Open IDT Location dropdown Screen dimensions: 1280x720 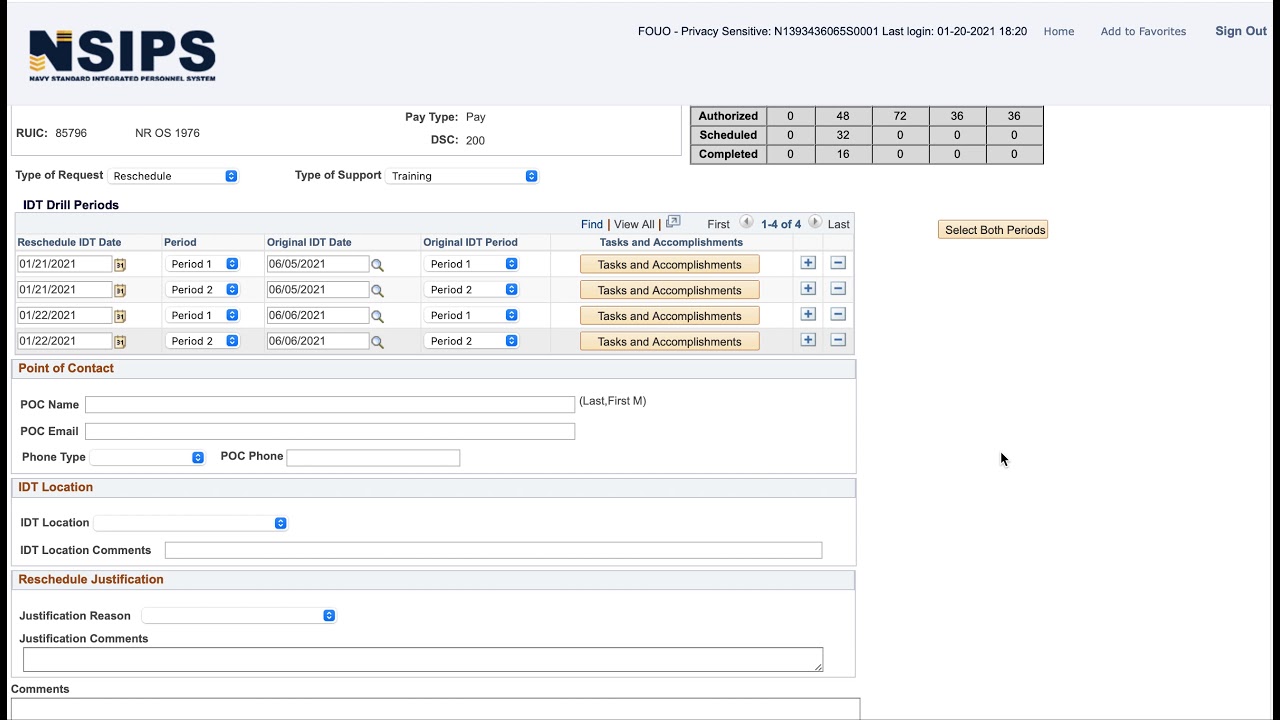pyautogui.click(x=190, y=523)
